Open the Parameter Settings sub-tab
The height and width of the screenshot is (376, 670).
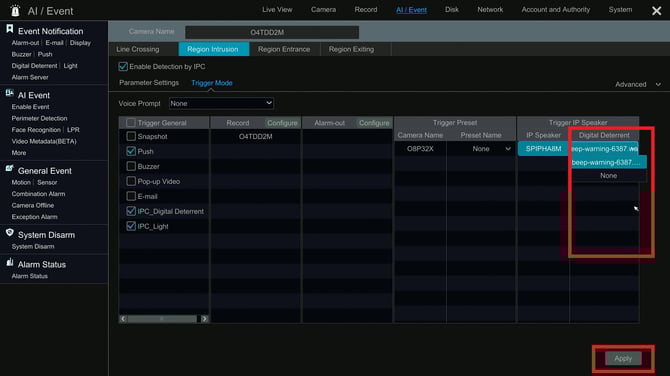tap(149, 83)
